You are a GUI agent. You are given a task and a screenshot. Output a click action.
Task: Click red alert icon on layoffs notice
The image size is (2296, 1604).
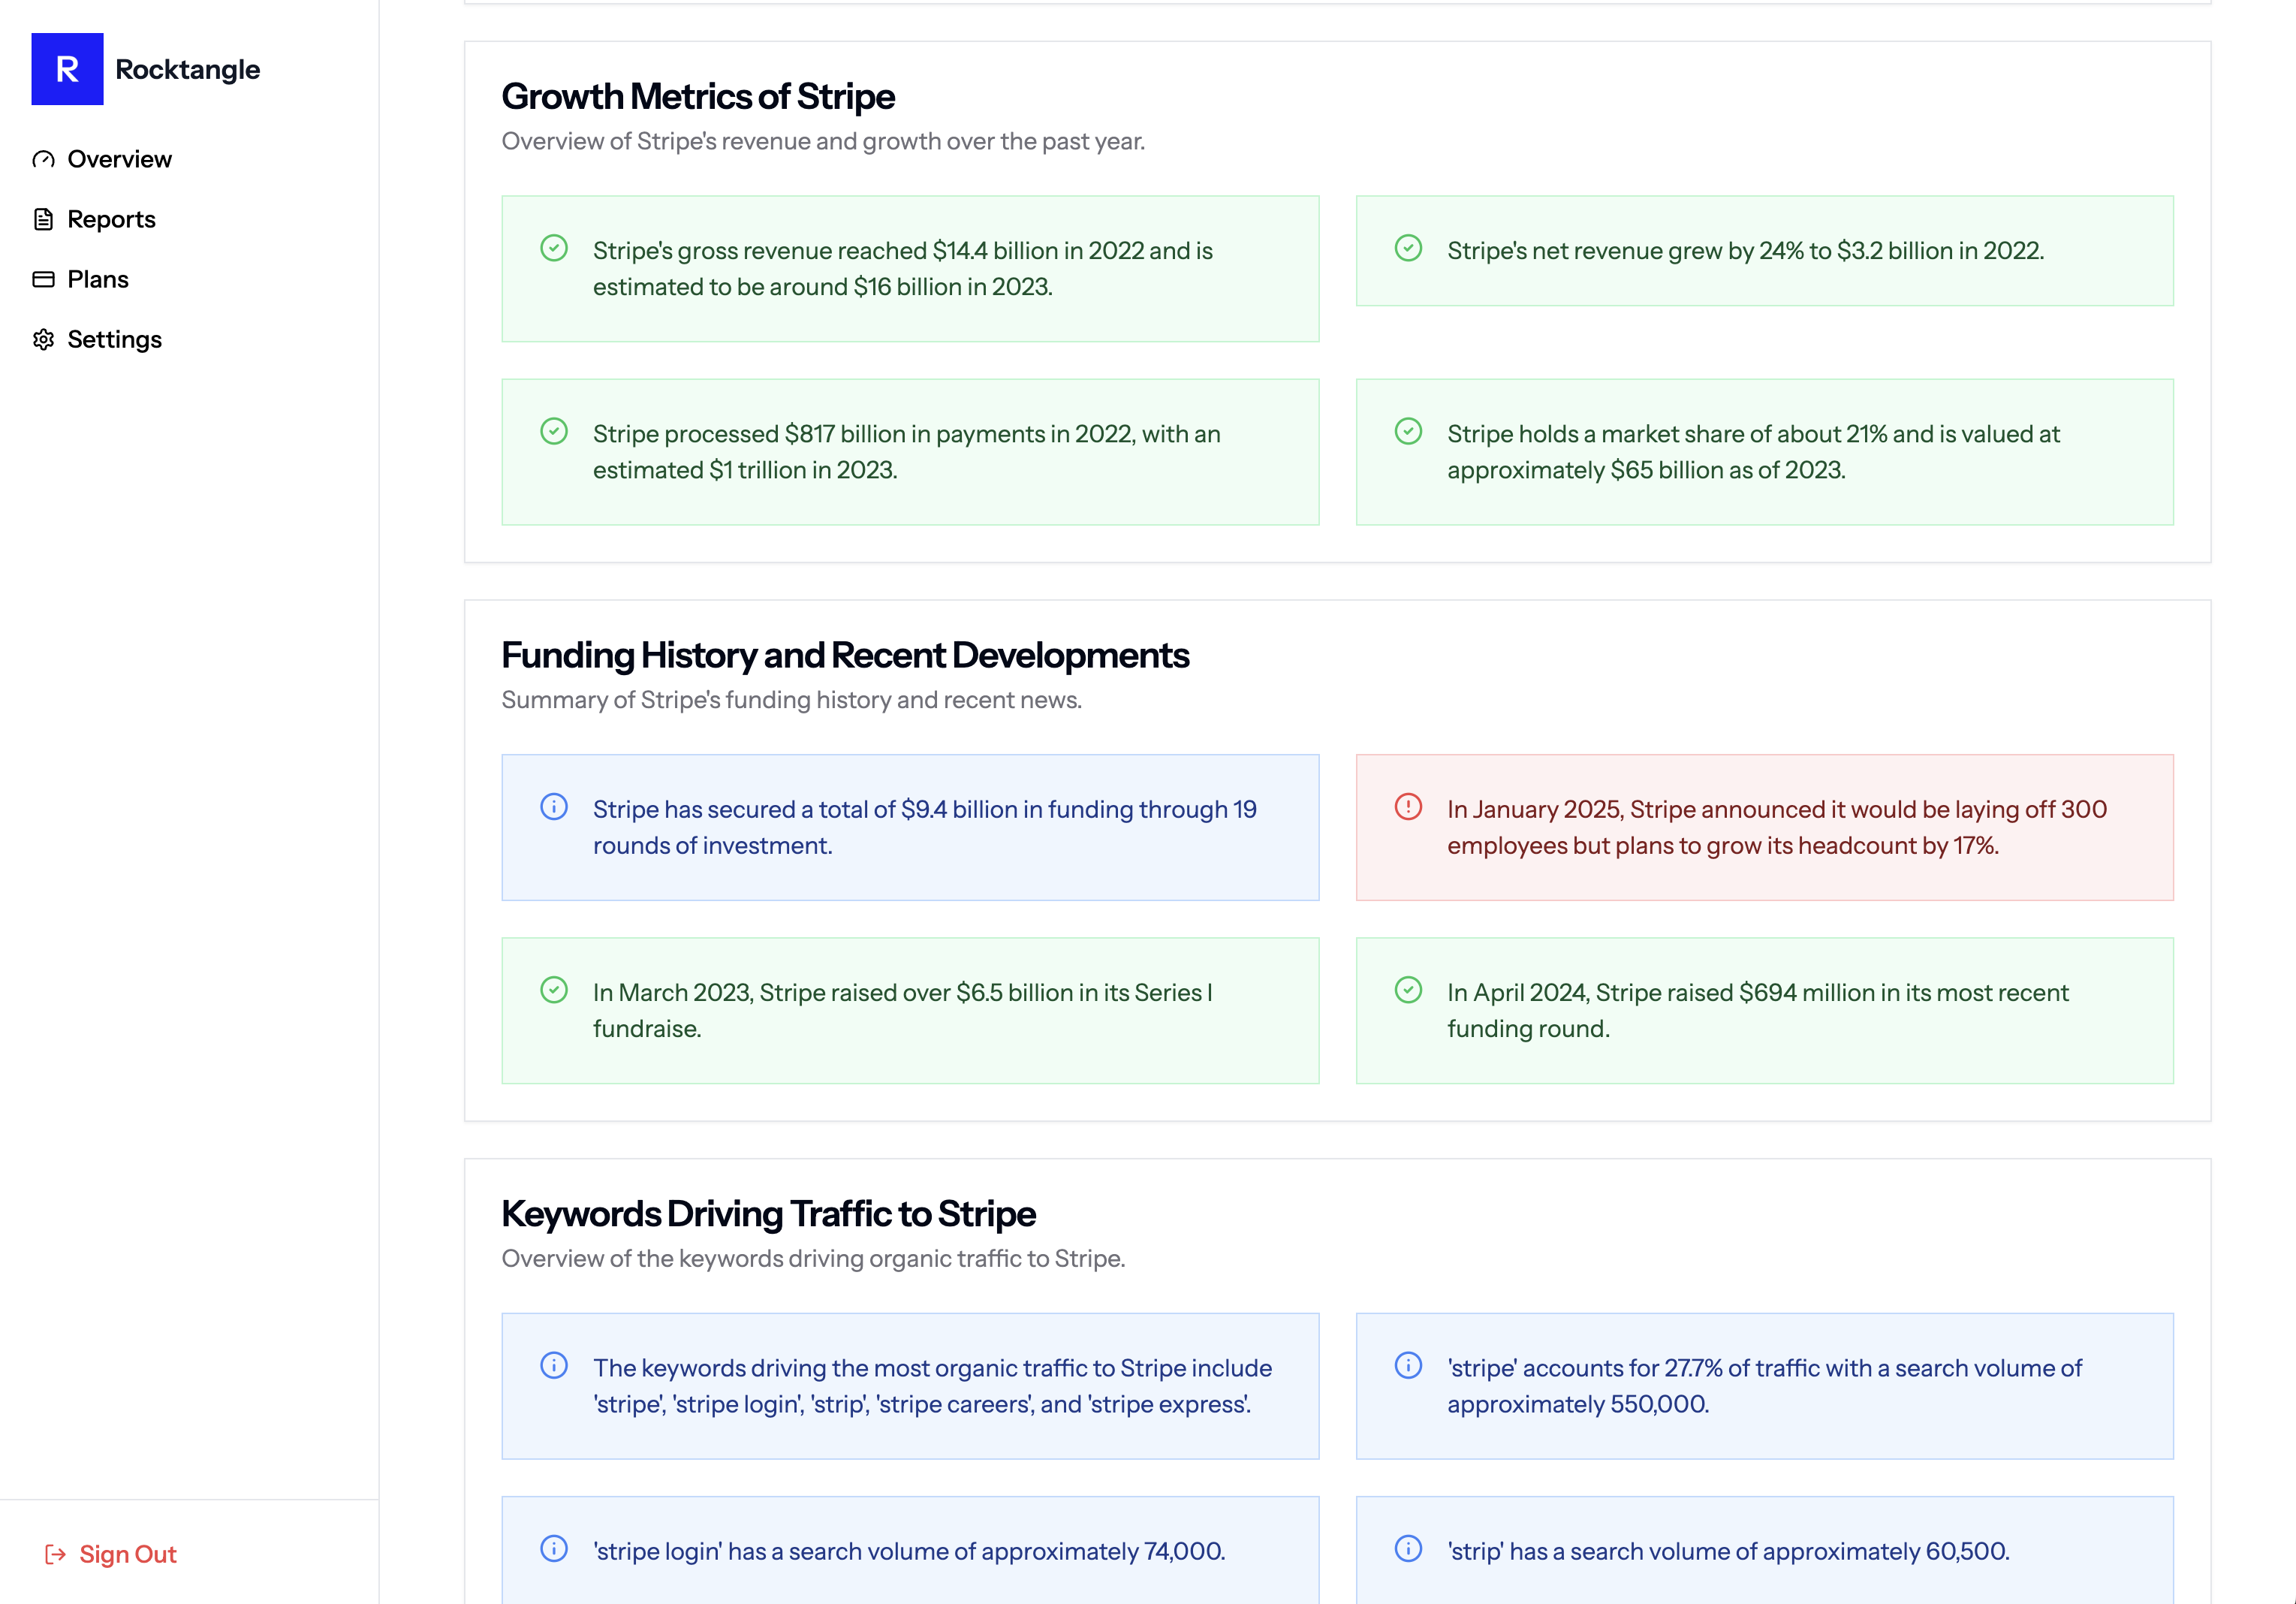click(x=1408, y=807)
